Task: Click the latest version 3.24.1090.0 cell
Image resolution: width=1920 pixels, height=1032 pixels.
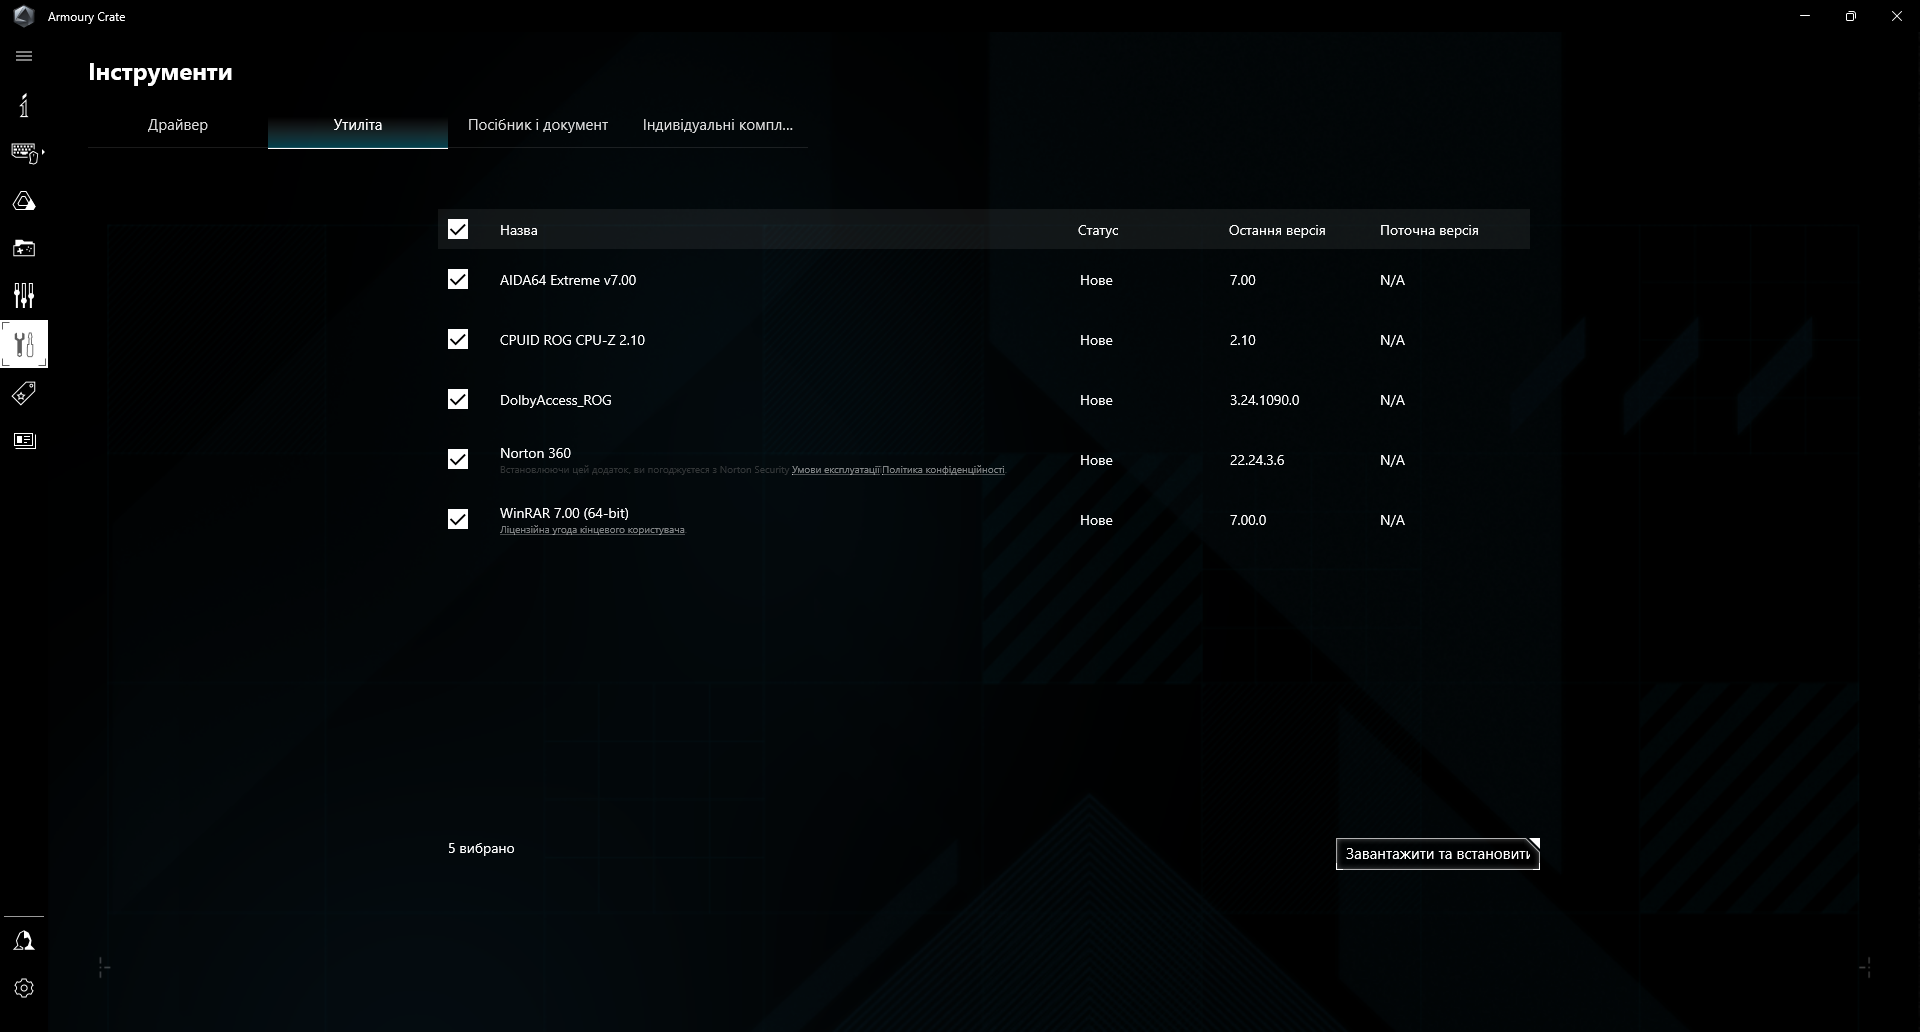Action: tap(1264, 400)
